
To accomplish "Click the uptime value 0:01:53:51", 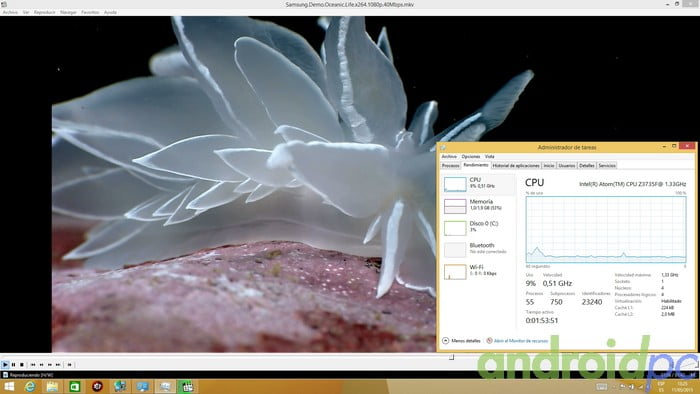I will point(542,320).
